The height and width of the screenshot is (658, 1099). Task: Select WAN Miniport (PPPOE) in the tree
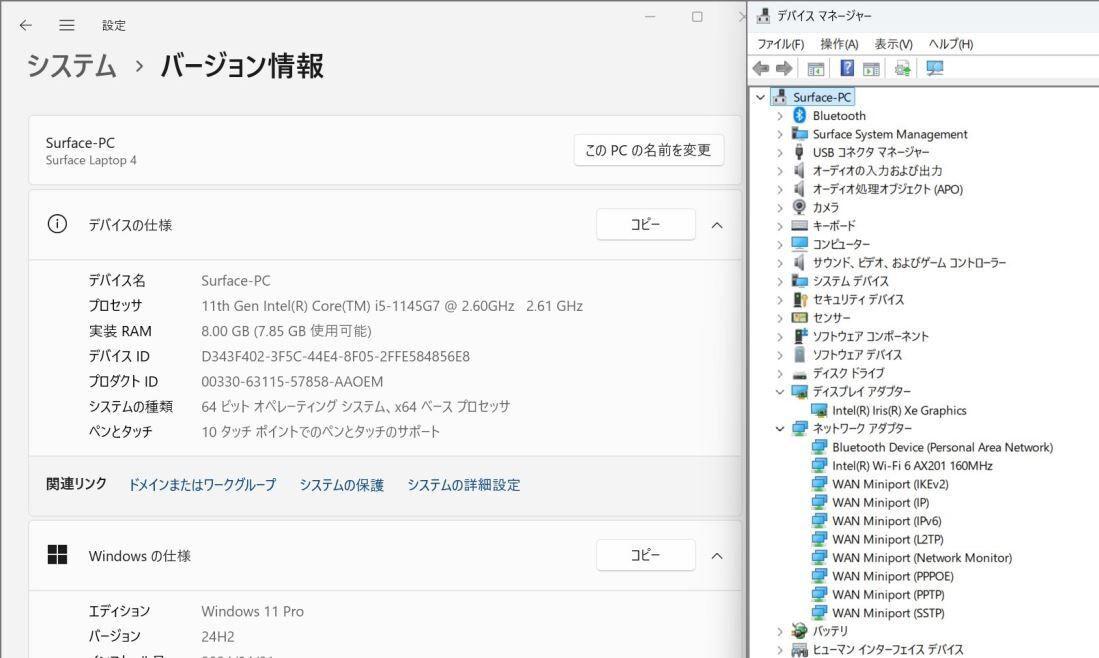tap(893, 576)
